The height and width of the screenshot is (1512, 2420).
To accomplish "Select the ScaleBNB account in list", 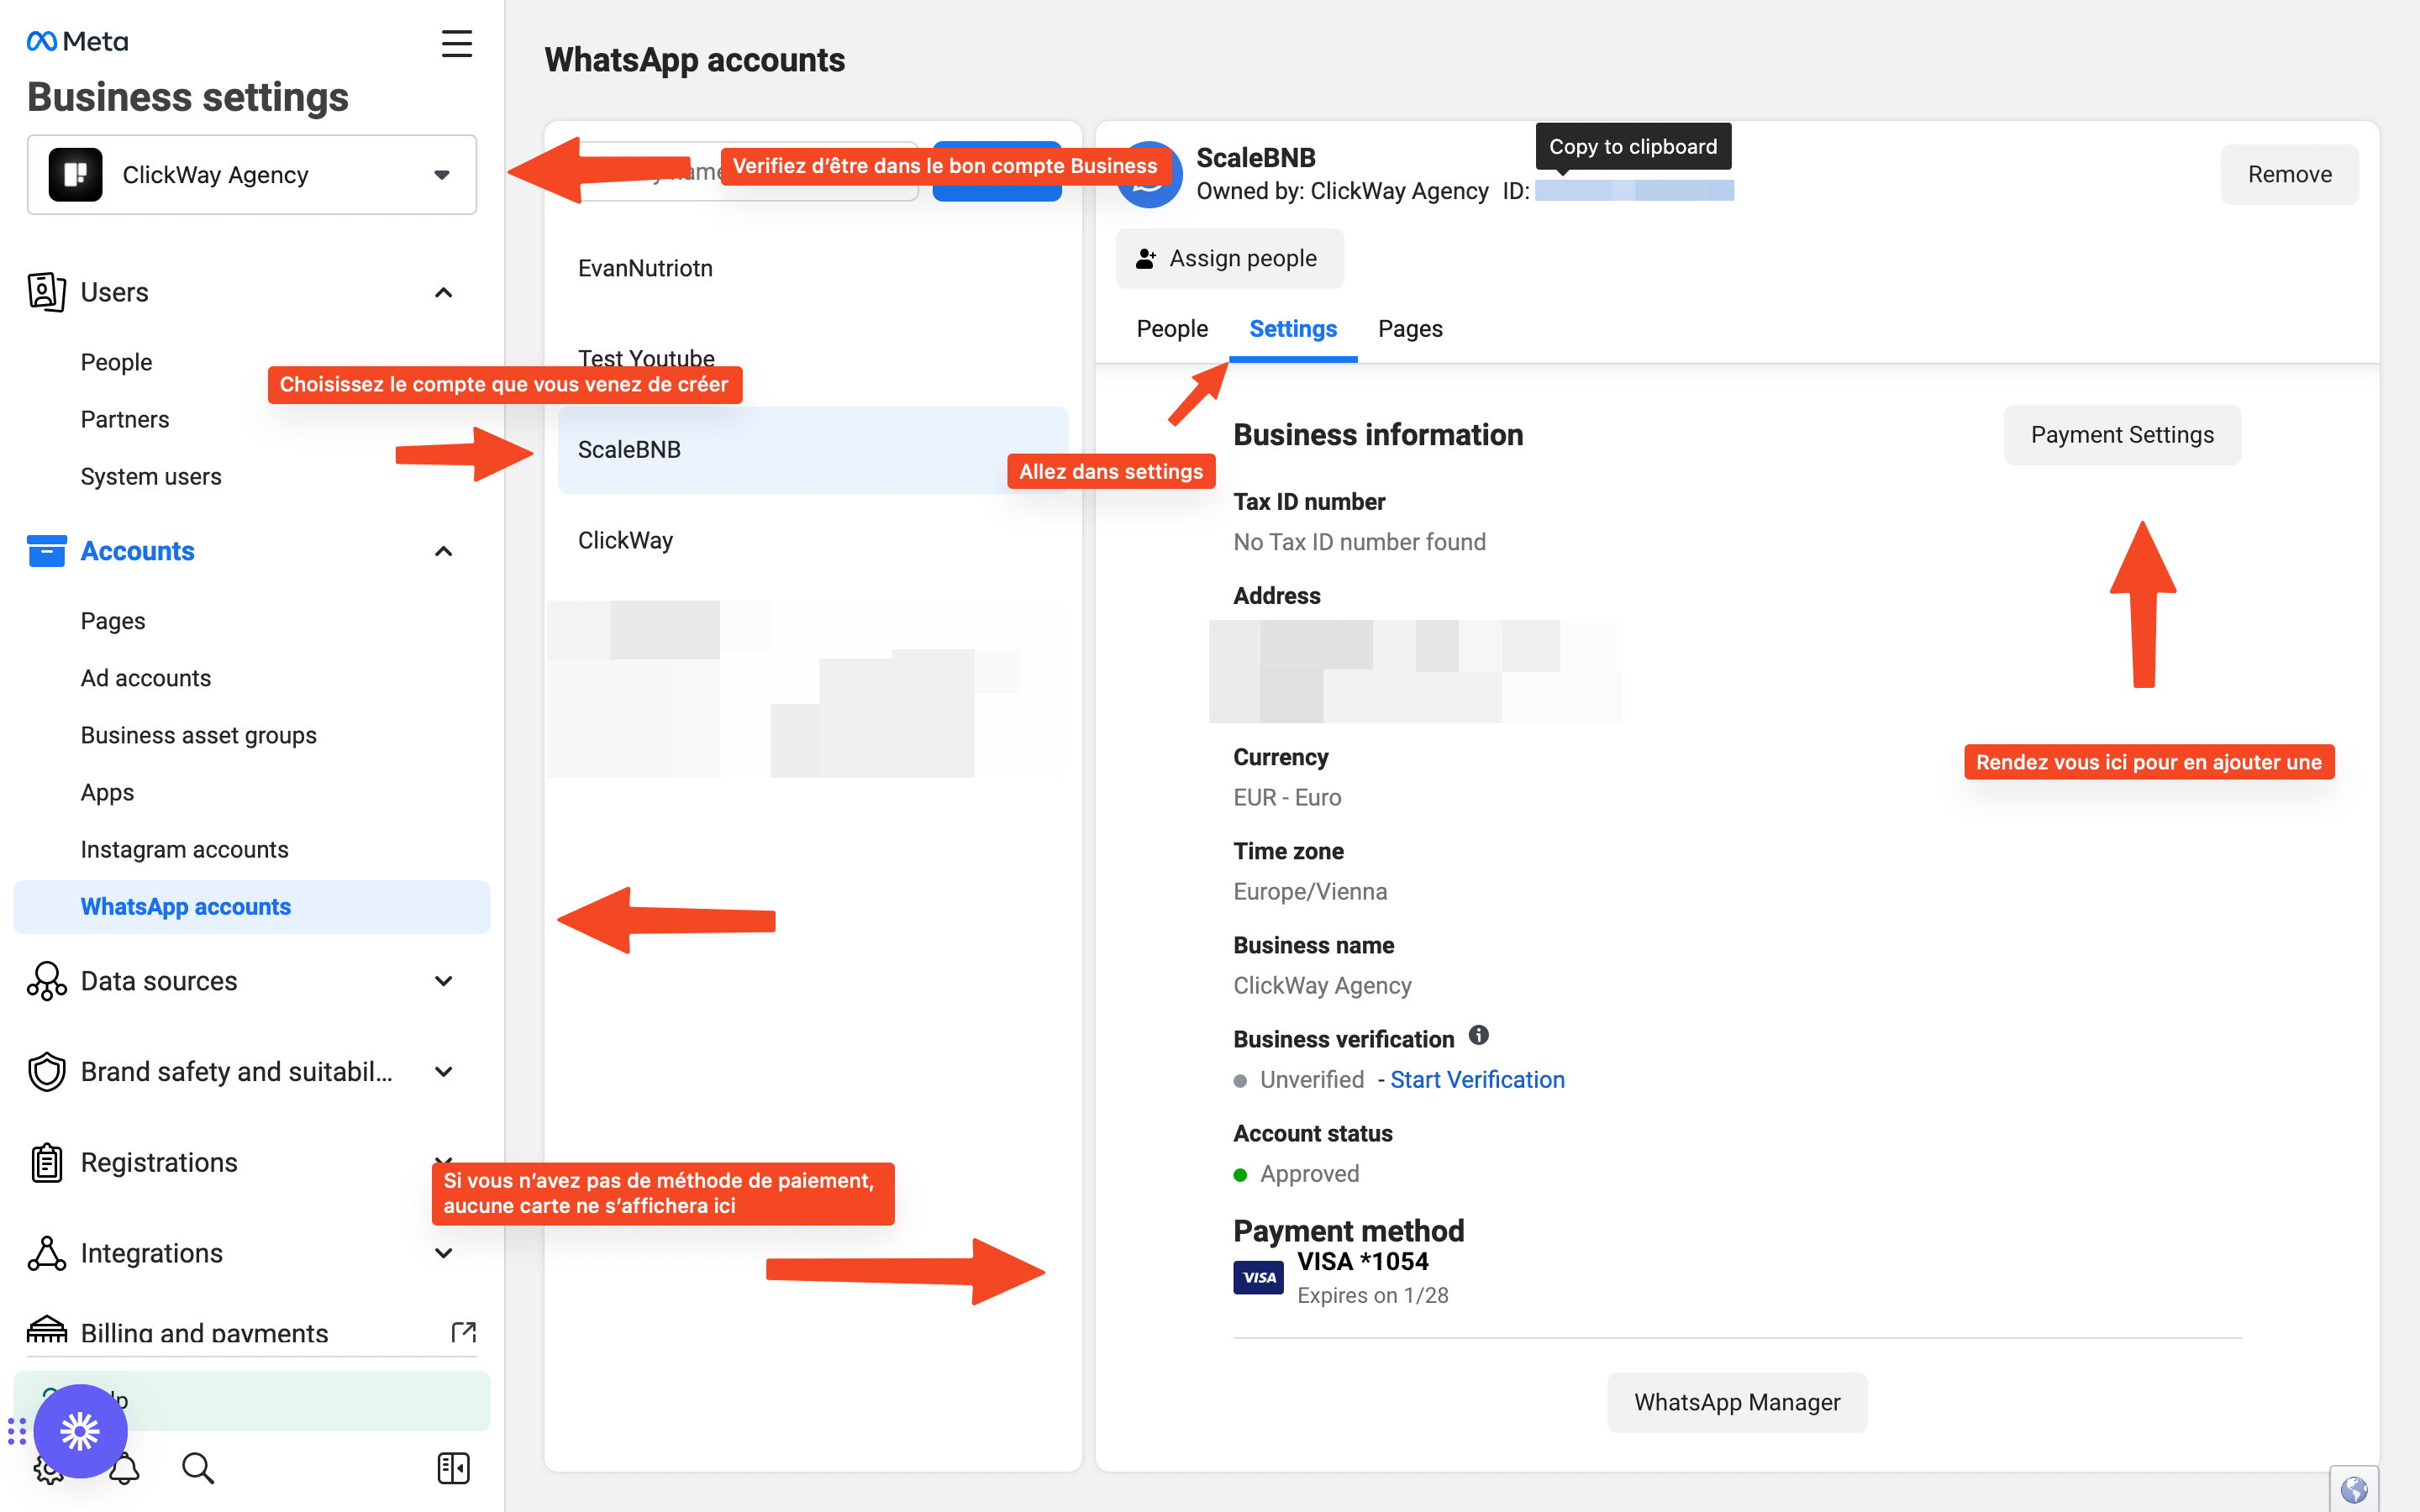I will (x=813, y=450).
